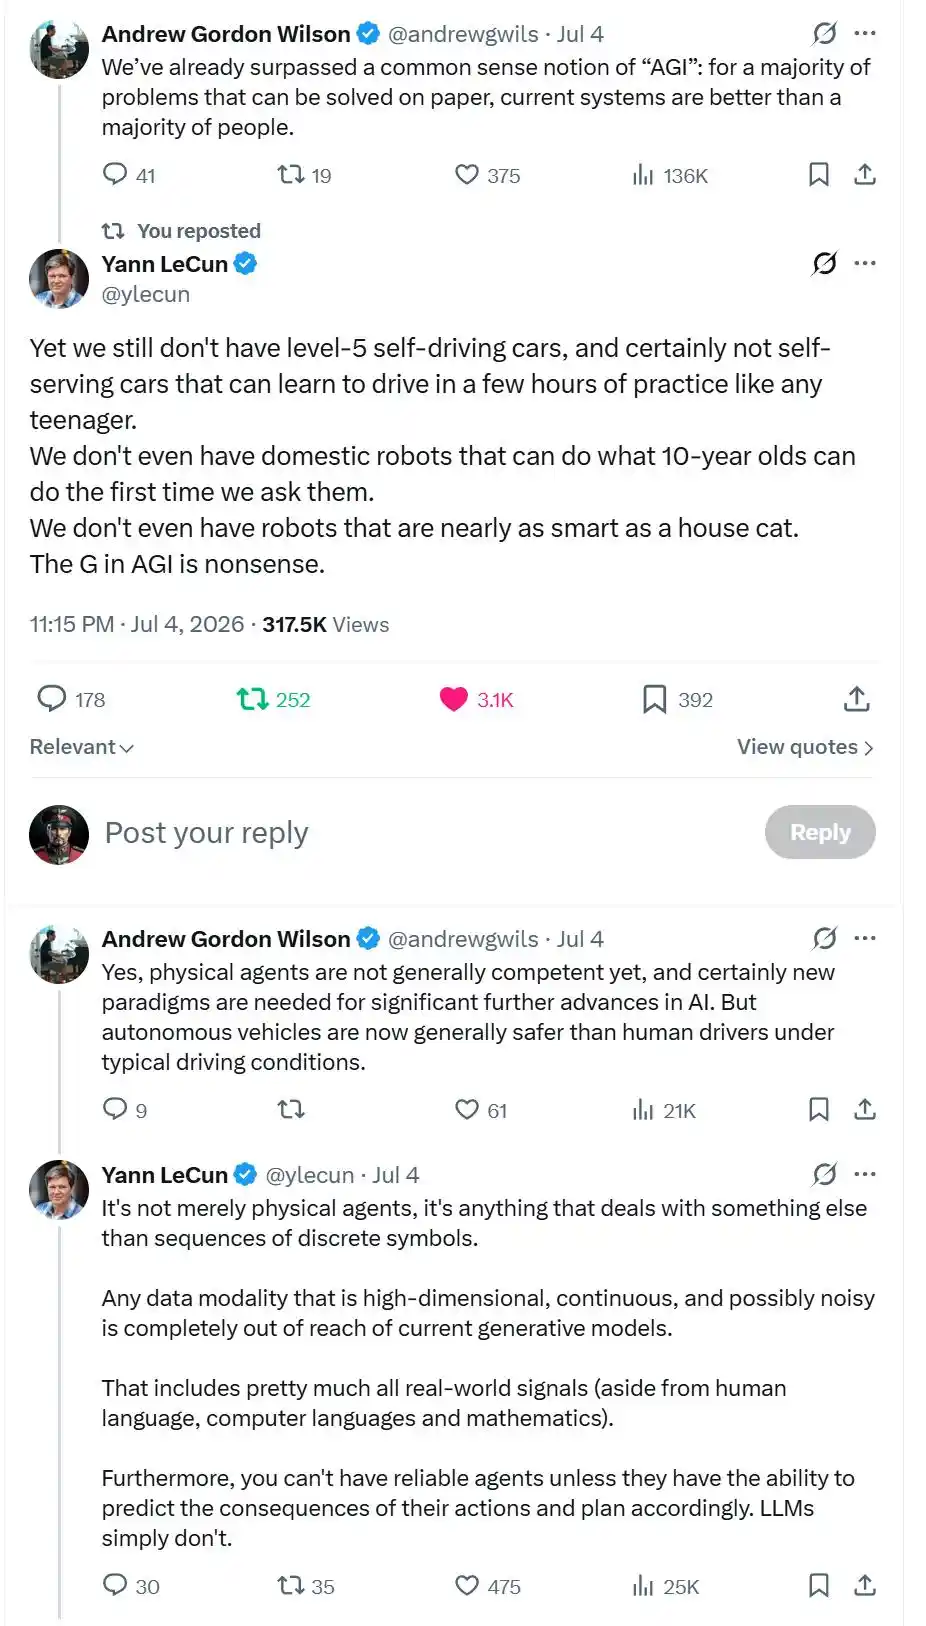Open Yann LeCun's profile picture on main post
This screenshot has height=1626, width=926.
(59, 279)
